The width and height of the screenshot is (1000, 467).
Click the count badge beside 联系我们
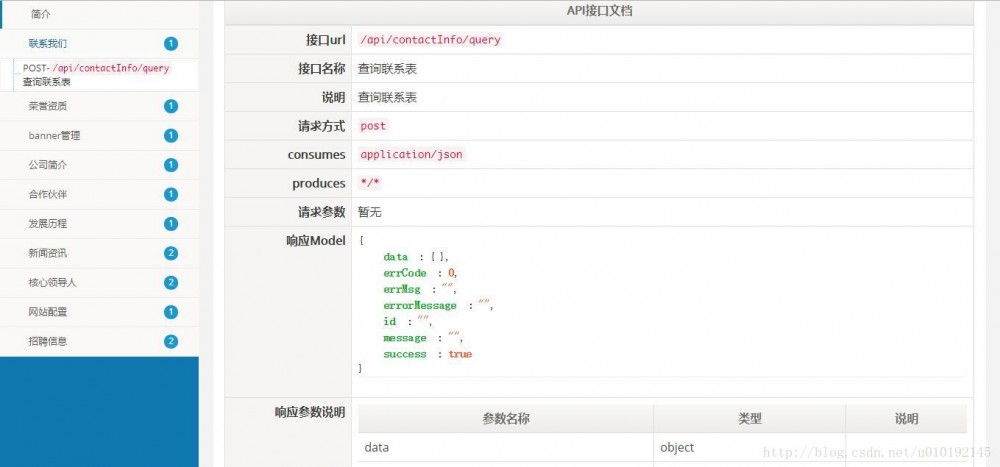pos(170,43)
